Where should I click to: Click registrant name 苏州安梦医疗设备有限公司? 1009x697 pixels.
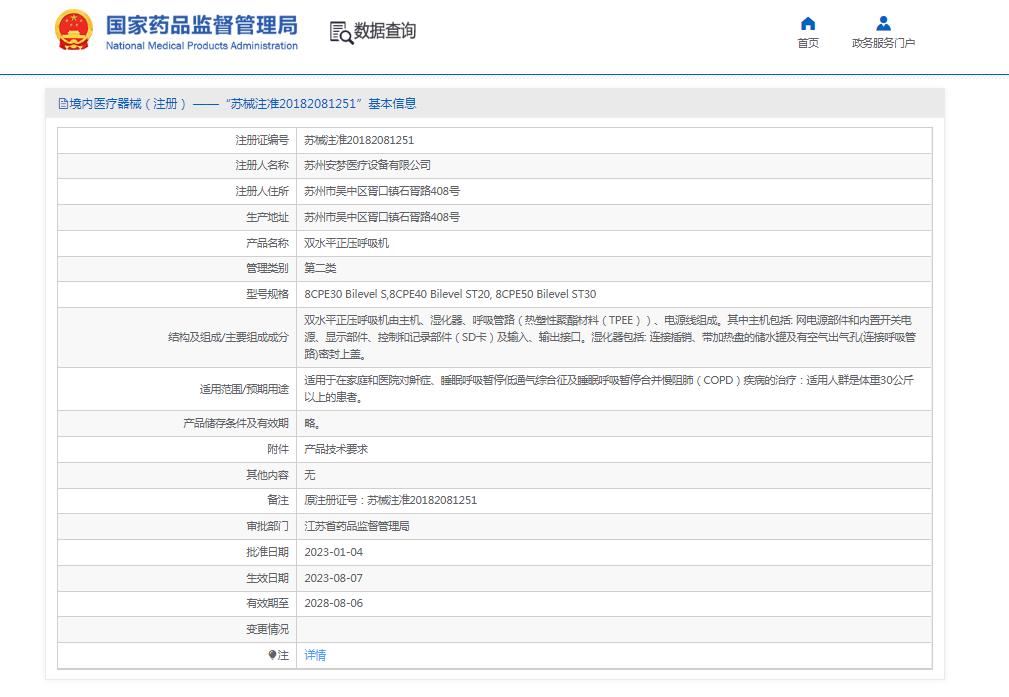[x=367, y=165]
